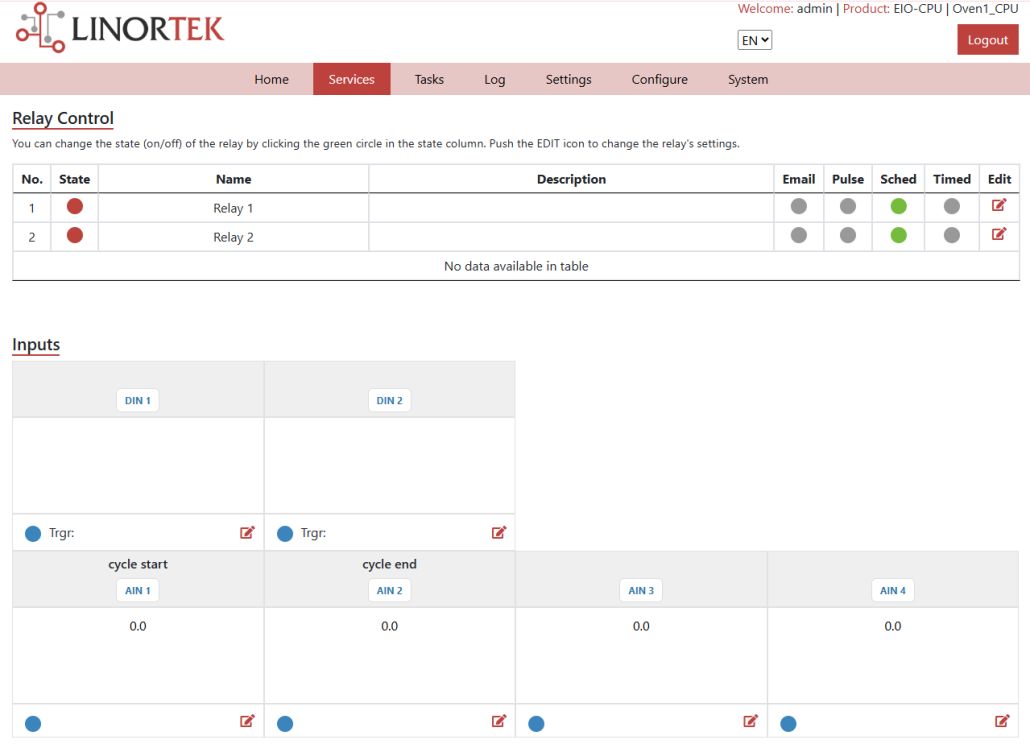Select the Services tab

351,79
